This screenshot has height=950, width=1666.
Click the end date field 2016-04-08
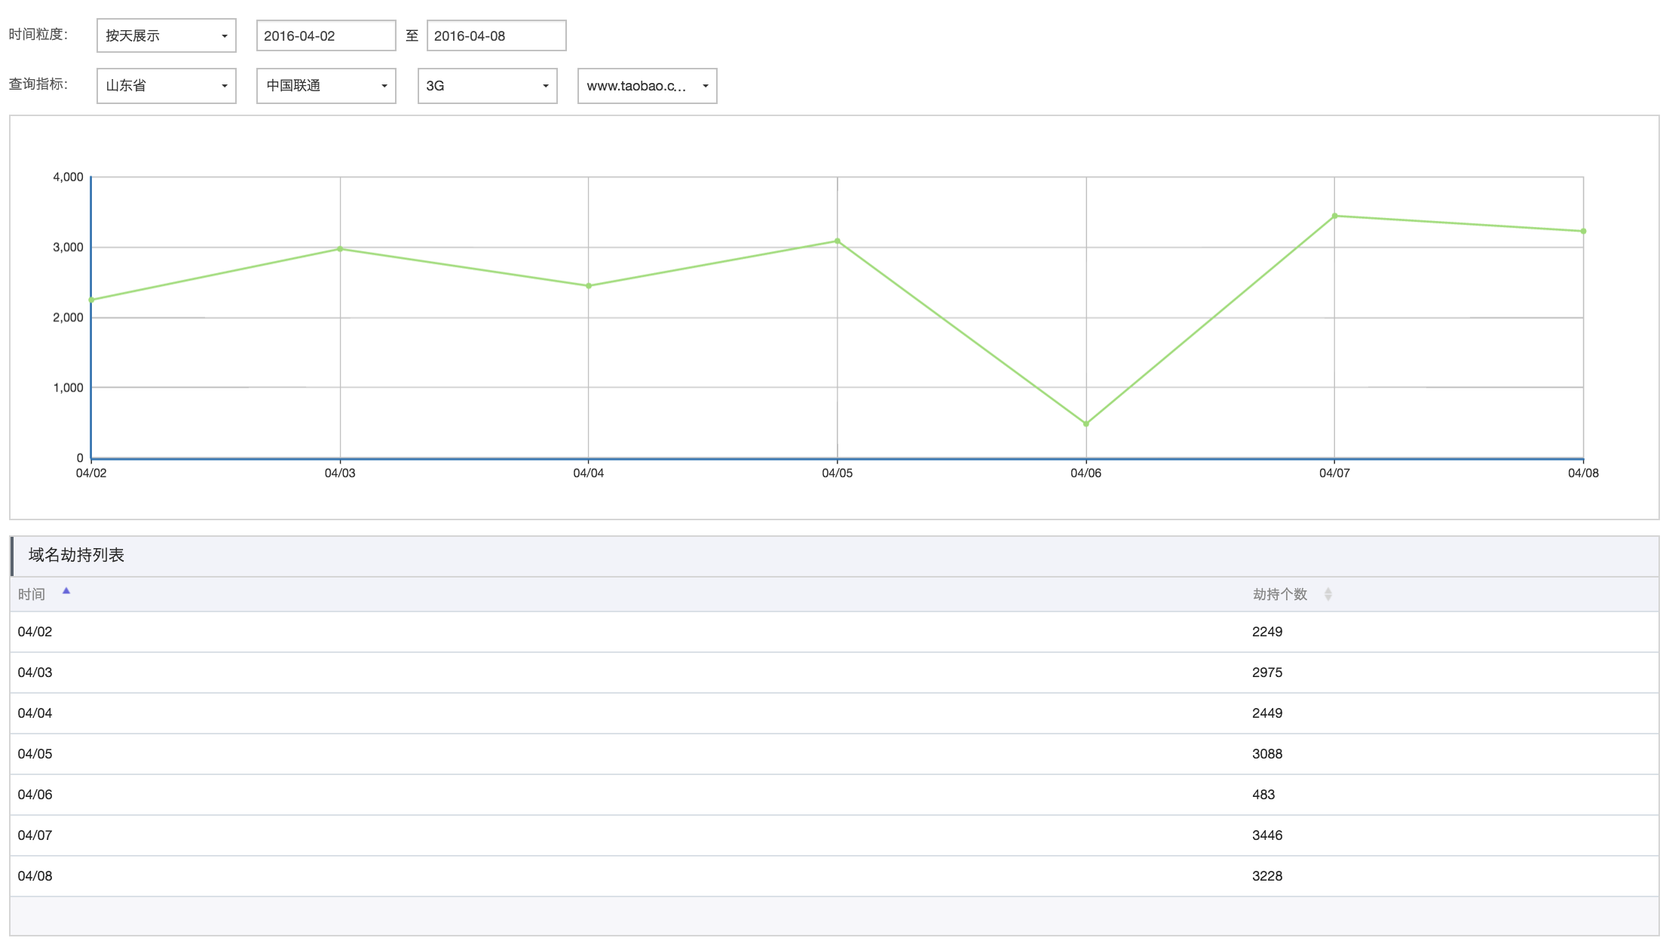496,36
